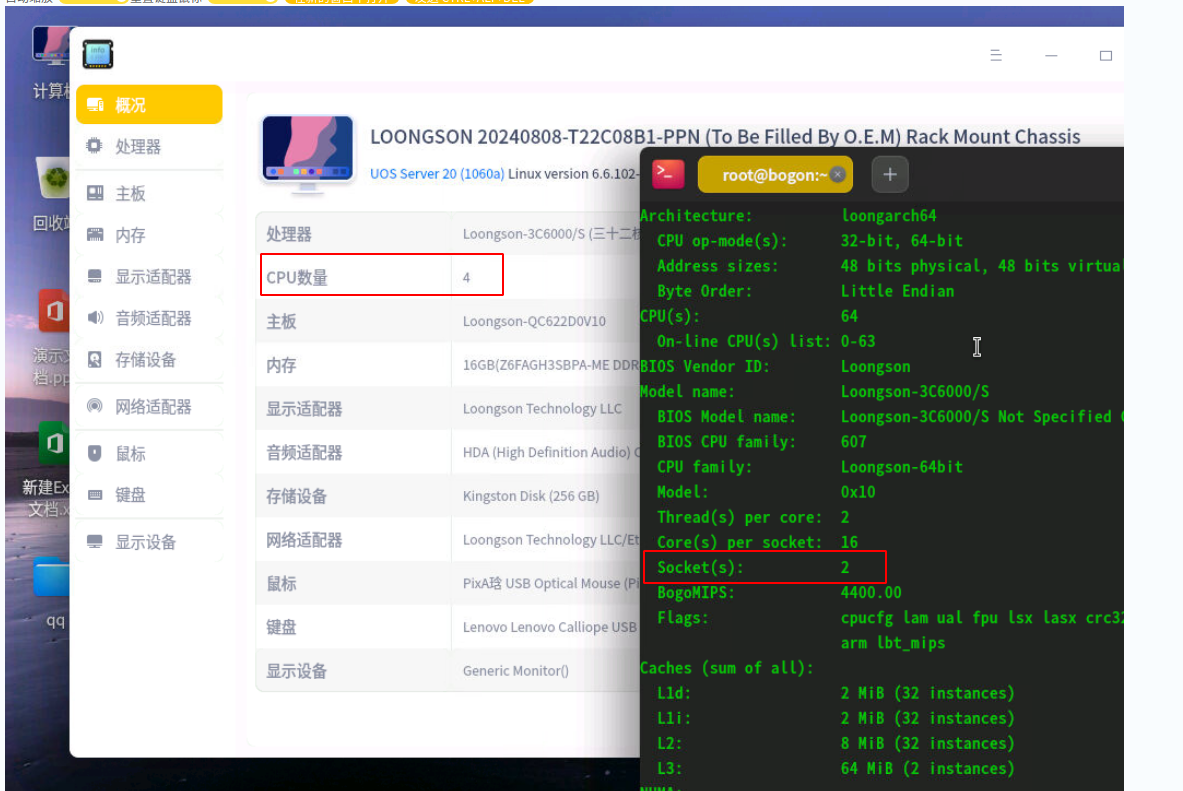Open the device manager hamburger menu

996,56
